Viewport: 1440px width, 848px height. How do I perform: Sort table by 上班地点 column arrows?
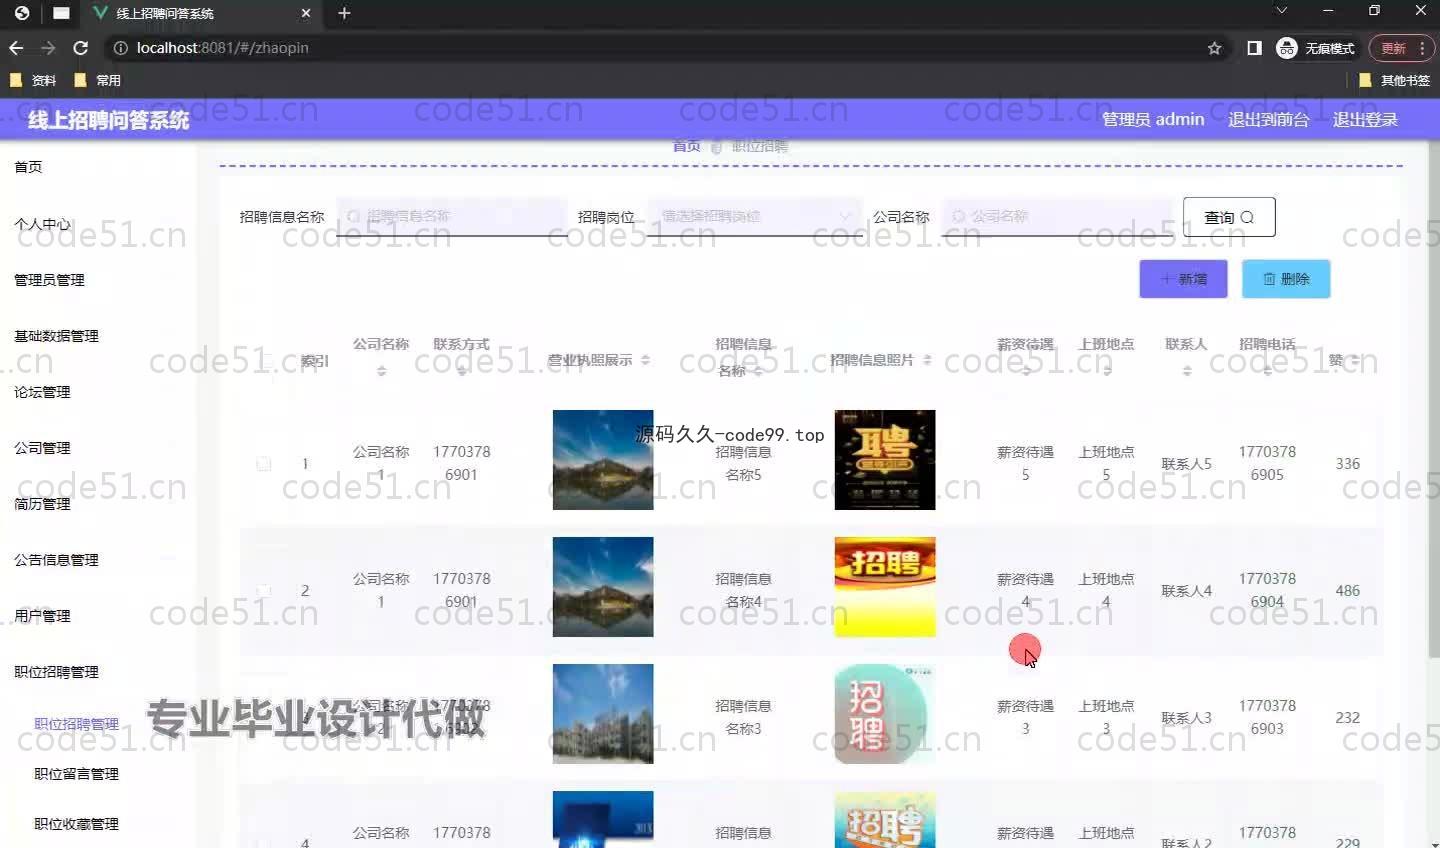(x=1106, y=371)
